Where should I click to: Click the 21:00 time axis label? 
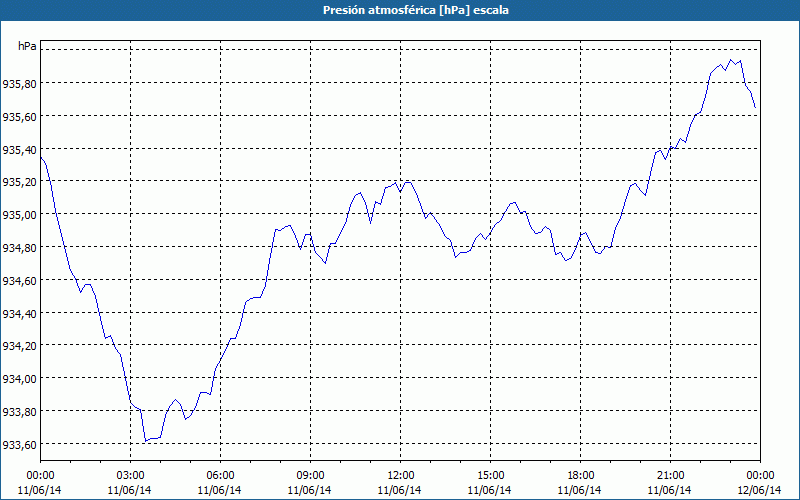pos(670,476)
